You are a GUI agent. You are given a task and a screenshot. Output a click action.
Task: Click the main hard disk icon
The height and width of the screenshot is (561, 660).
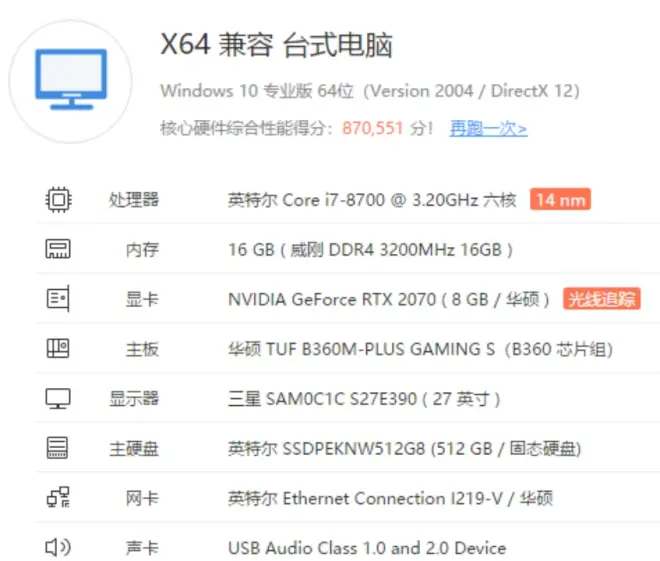tap(57, 449)
